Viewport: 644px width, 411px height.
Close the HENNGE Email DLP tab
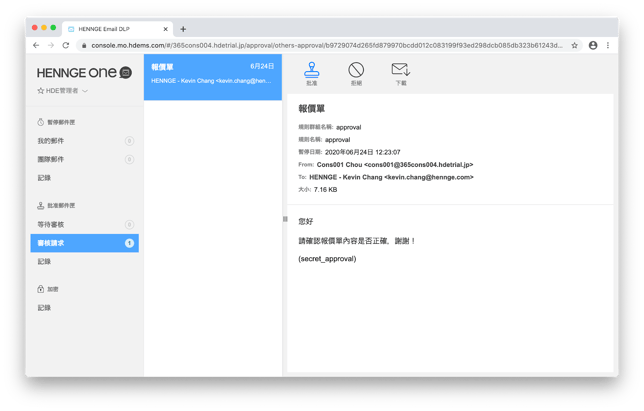pyautogui.click(x=166, y=29)
